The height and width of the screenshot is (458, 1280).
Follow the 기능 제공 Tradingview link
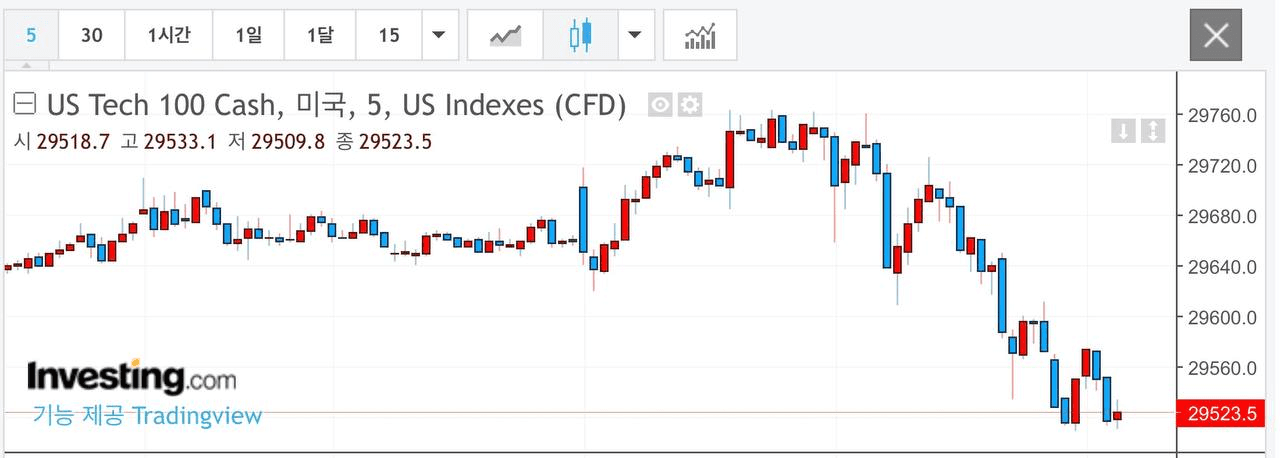[x=147, y=416]
